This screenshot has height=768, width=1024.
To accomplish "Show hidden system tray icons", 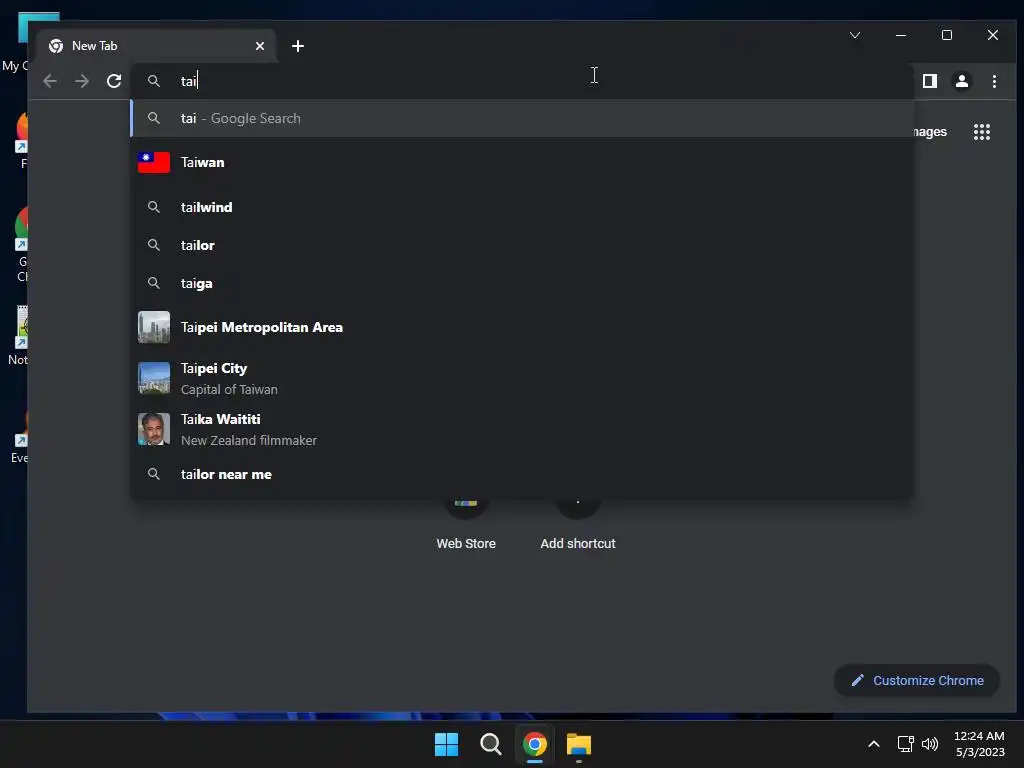I will click(x=874, y=744).
